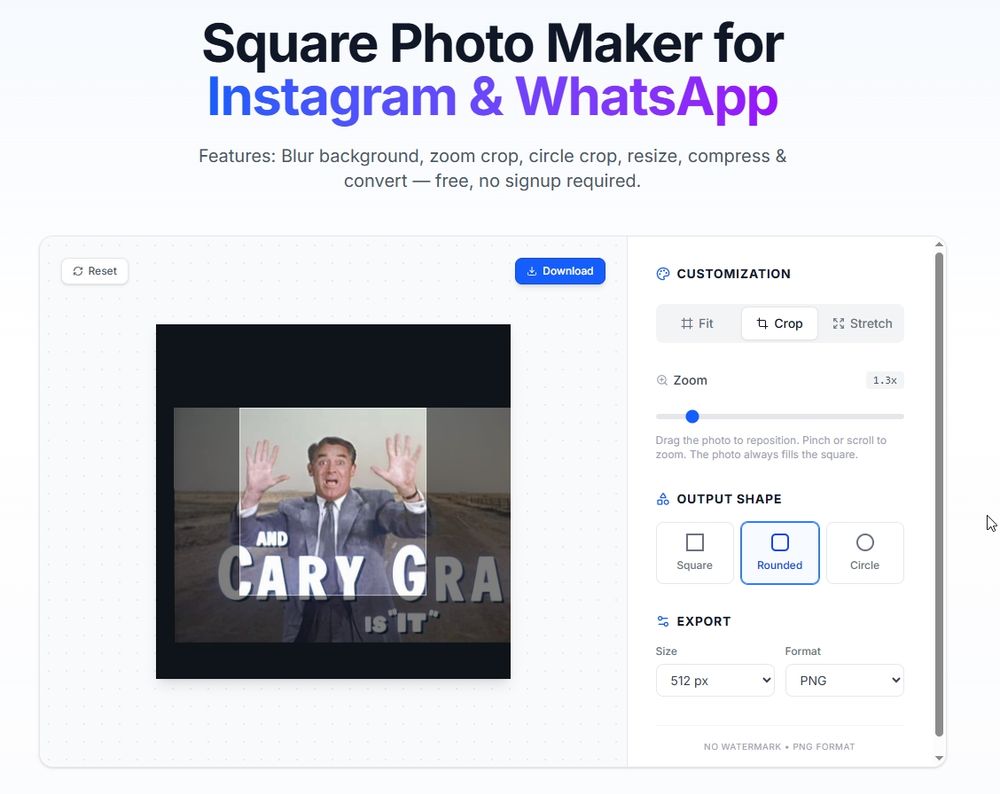Click the zoom magnifier icon

coord(662,380)
